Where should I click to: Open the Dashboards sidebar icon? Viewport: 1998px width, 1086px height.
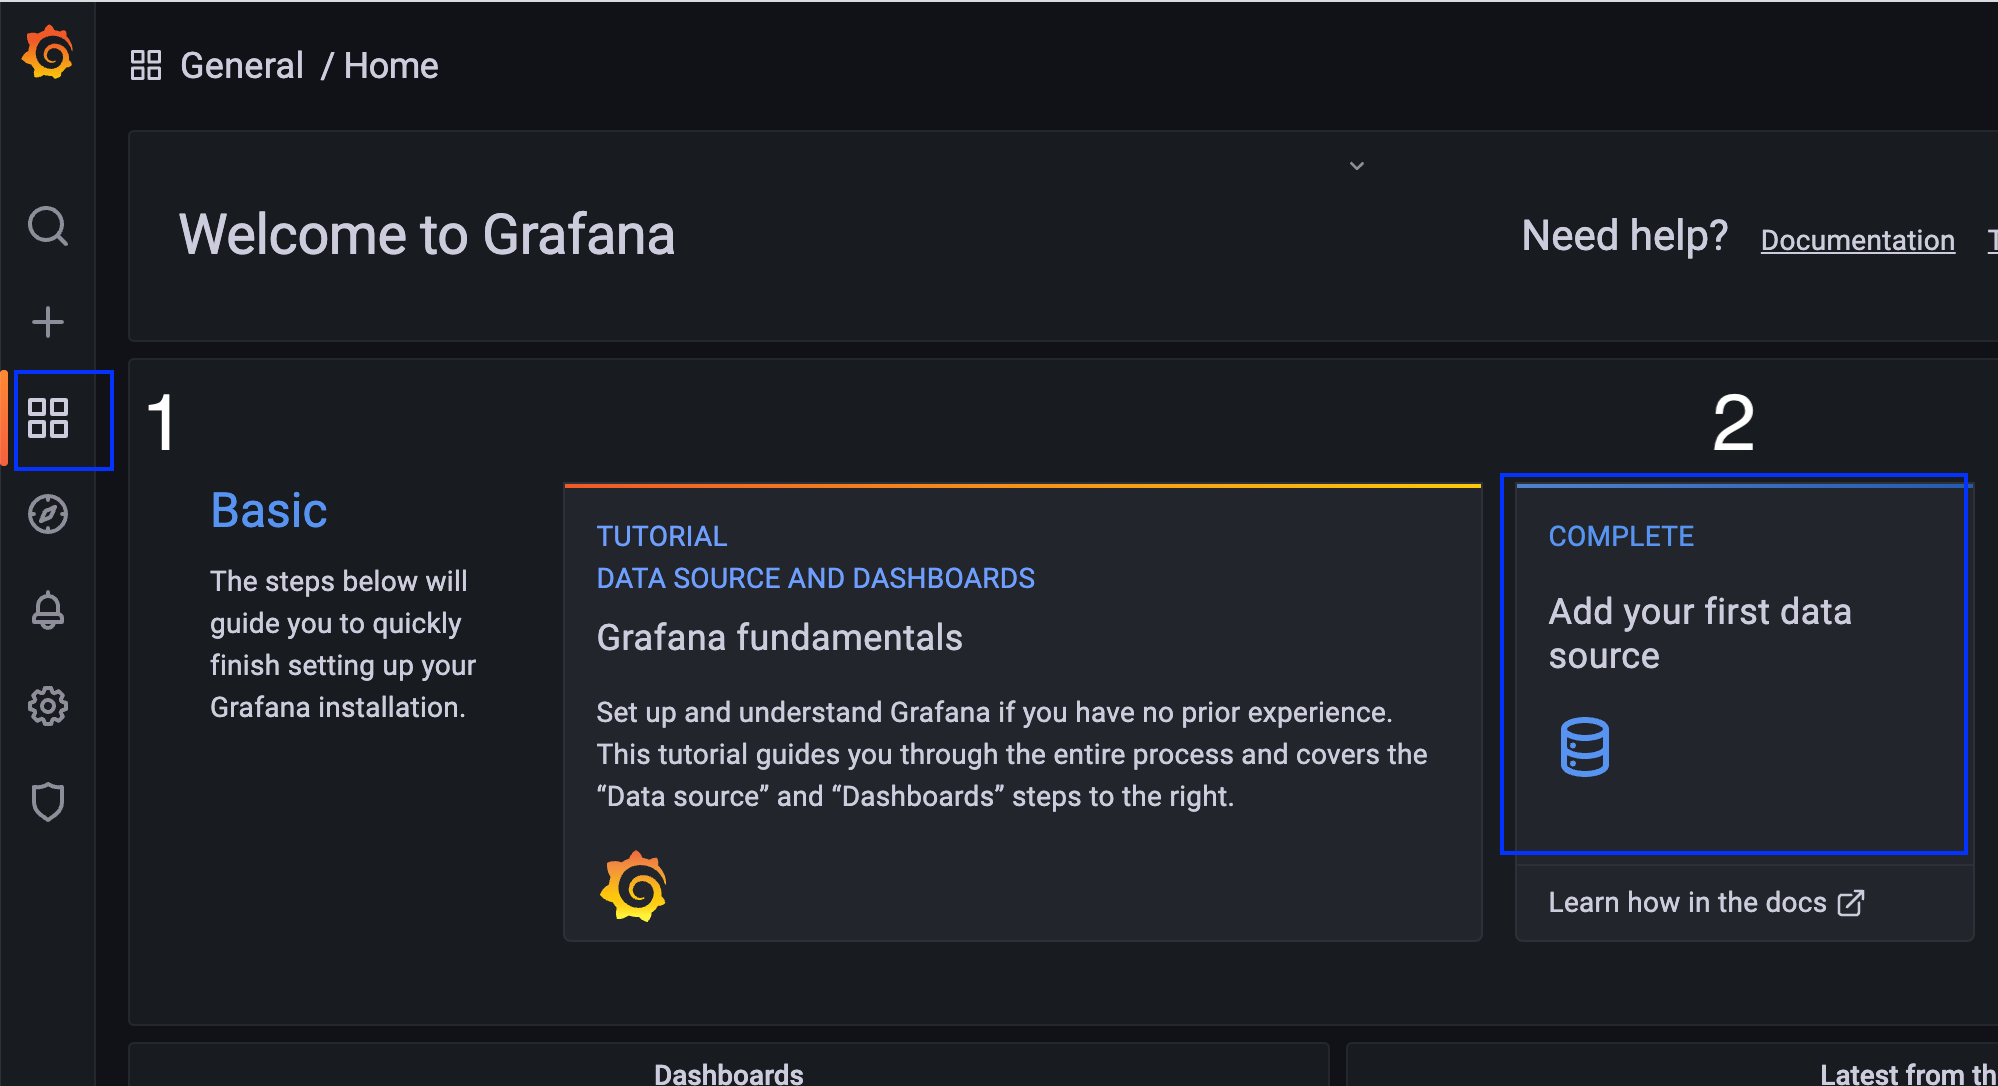pyautogui.click(x=48, y=418)
